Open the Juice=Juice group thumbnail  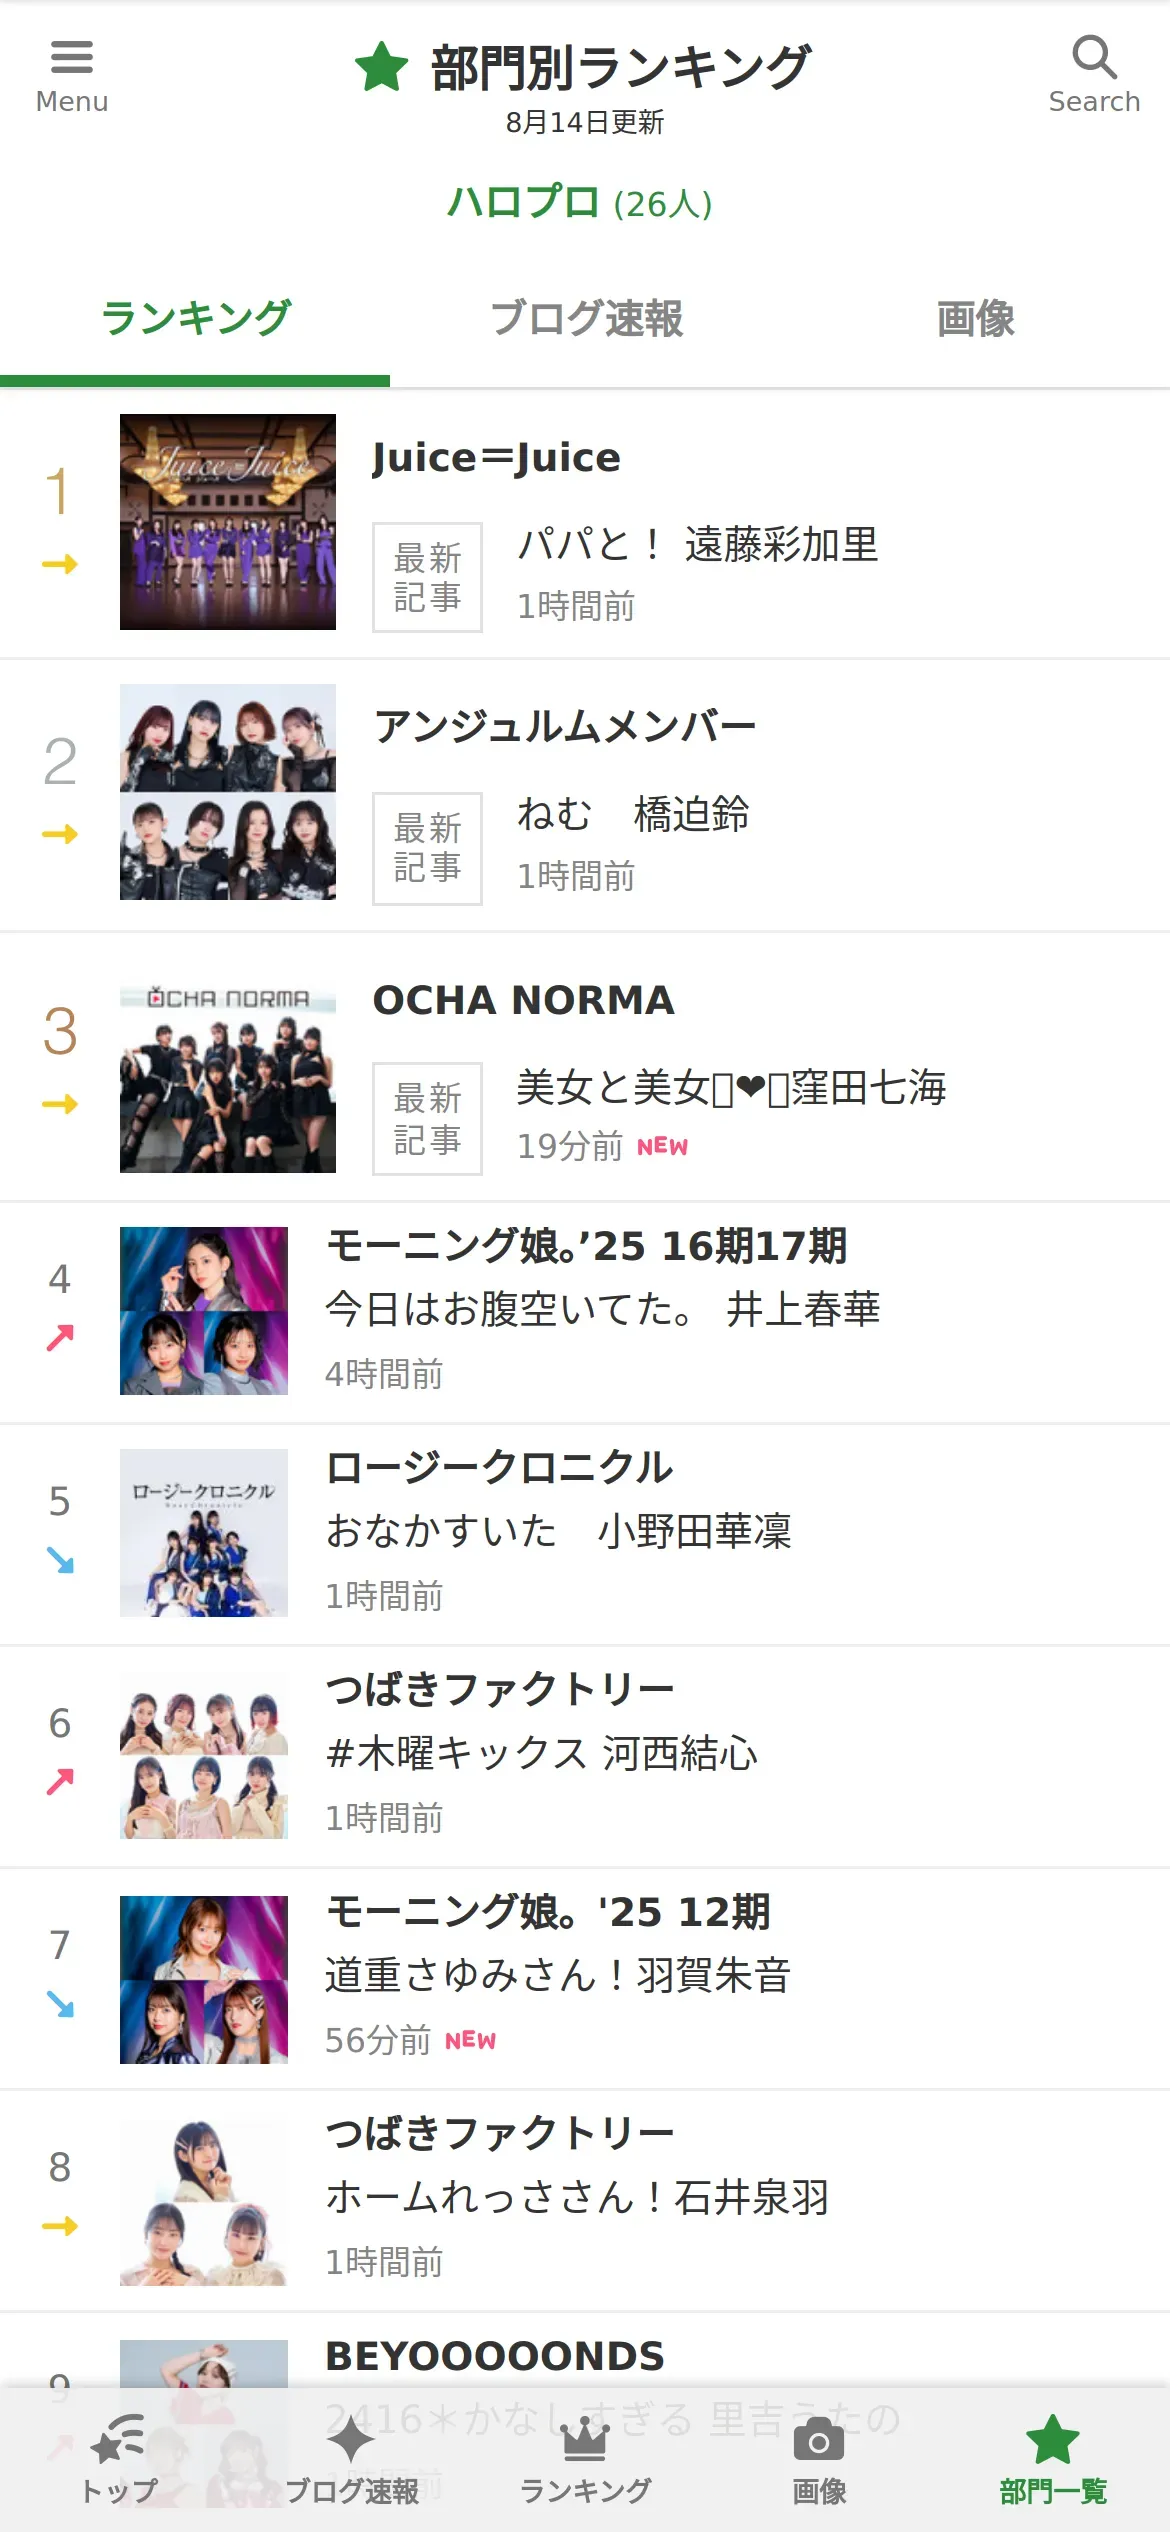(x=228, y=522)
